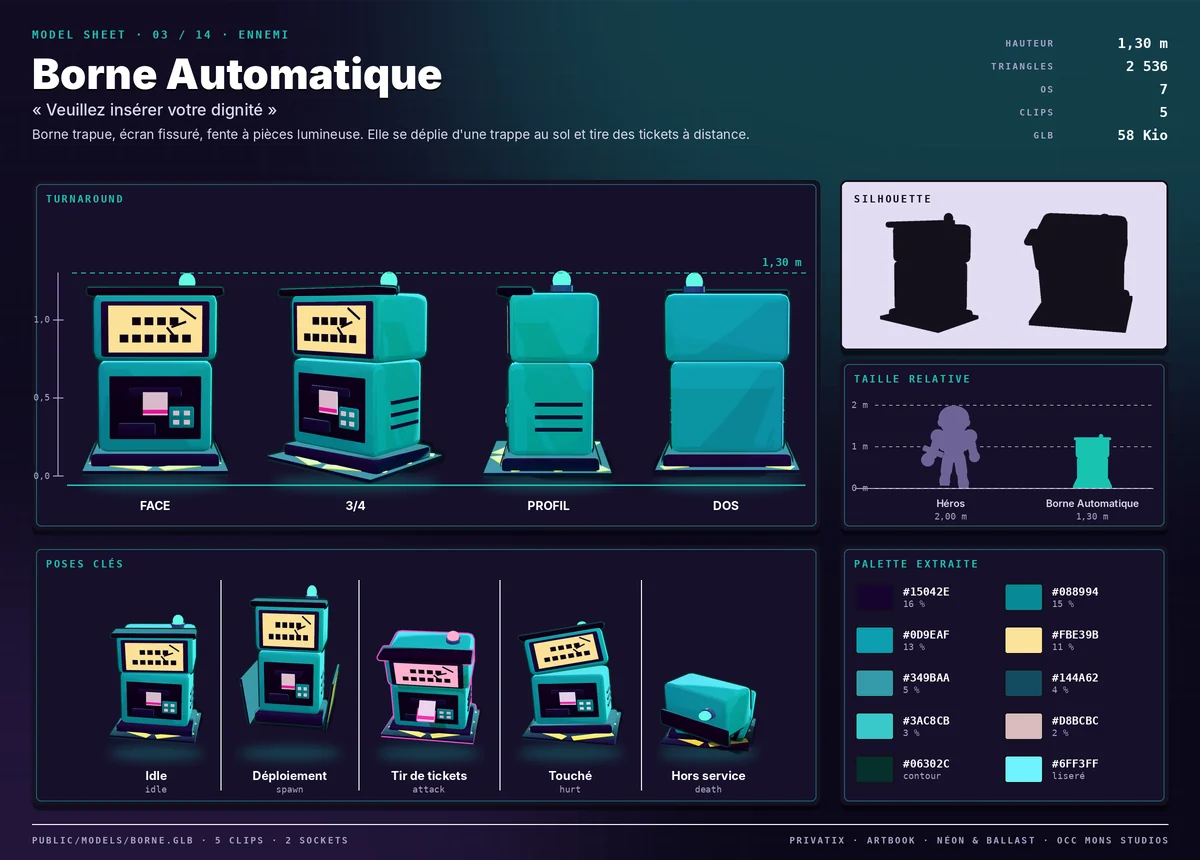Click the purple Héros figure icon
The width and height of the screenshot is (1200, 860).
(x=951, y=446)
